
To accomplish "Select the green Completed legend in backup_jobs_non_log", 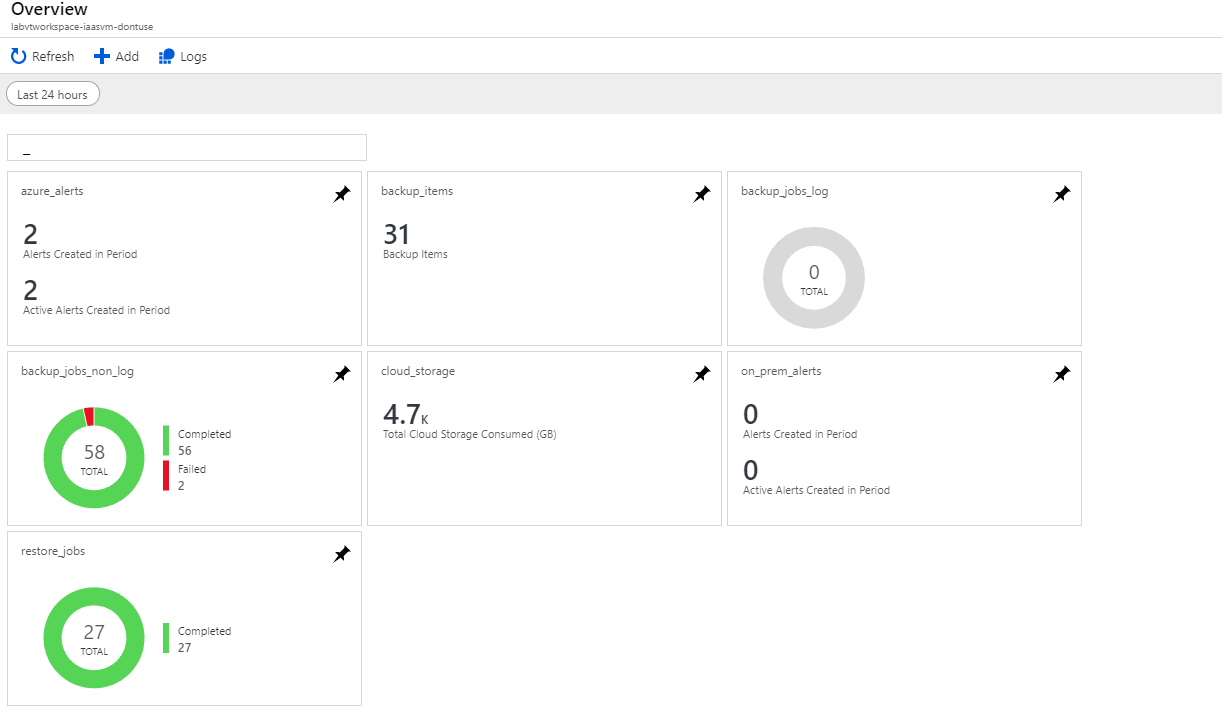I will click(197, 442).
